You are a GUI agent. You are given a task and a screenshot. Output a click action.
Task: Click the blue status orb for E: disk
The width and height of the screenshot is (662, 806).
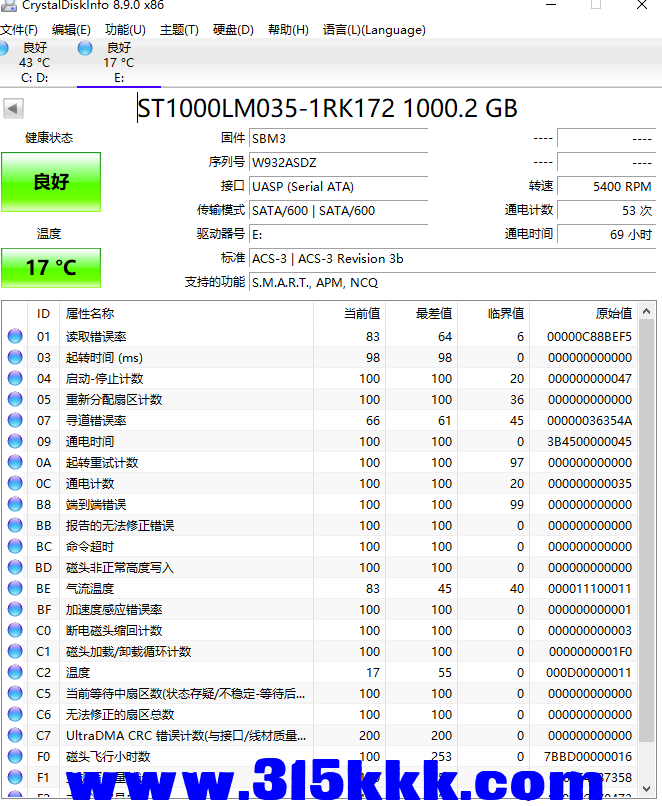85,48
